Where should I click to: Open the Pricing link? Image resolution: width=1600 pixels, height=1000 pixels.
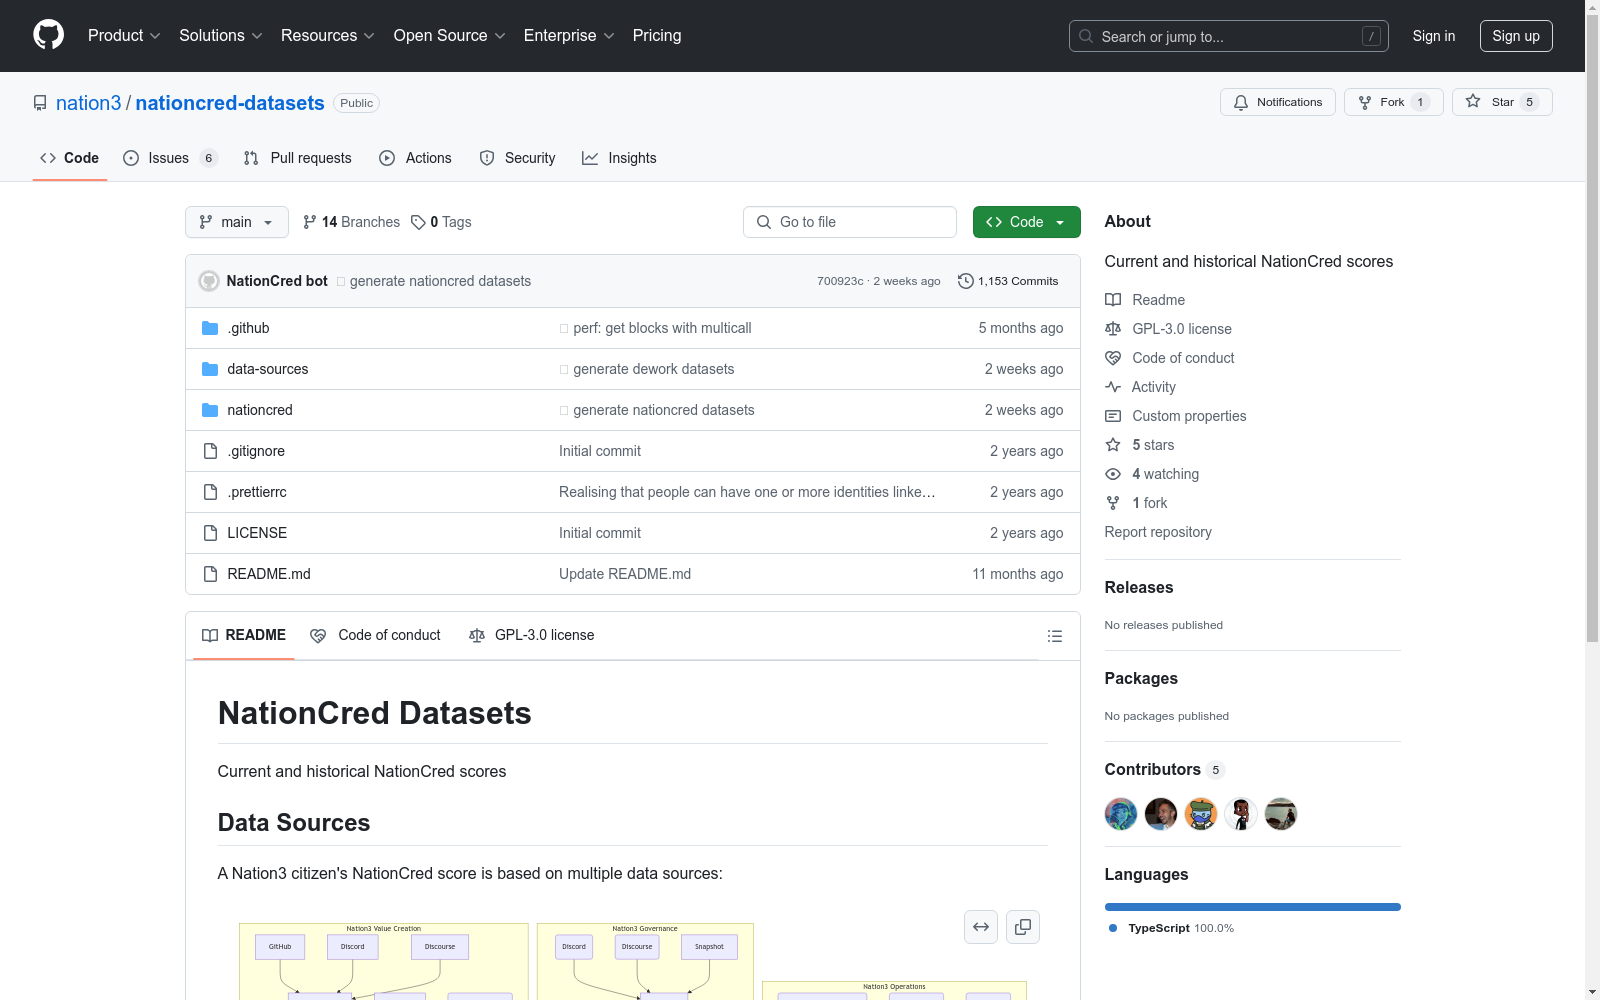[x=657, y=36]
